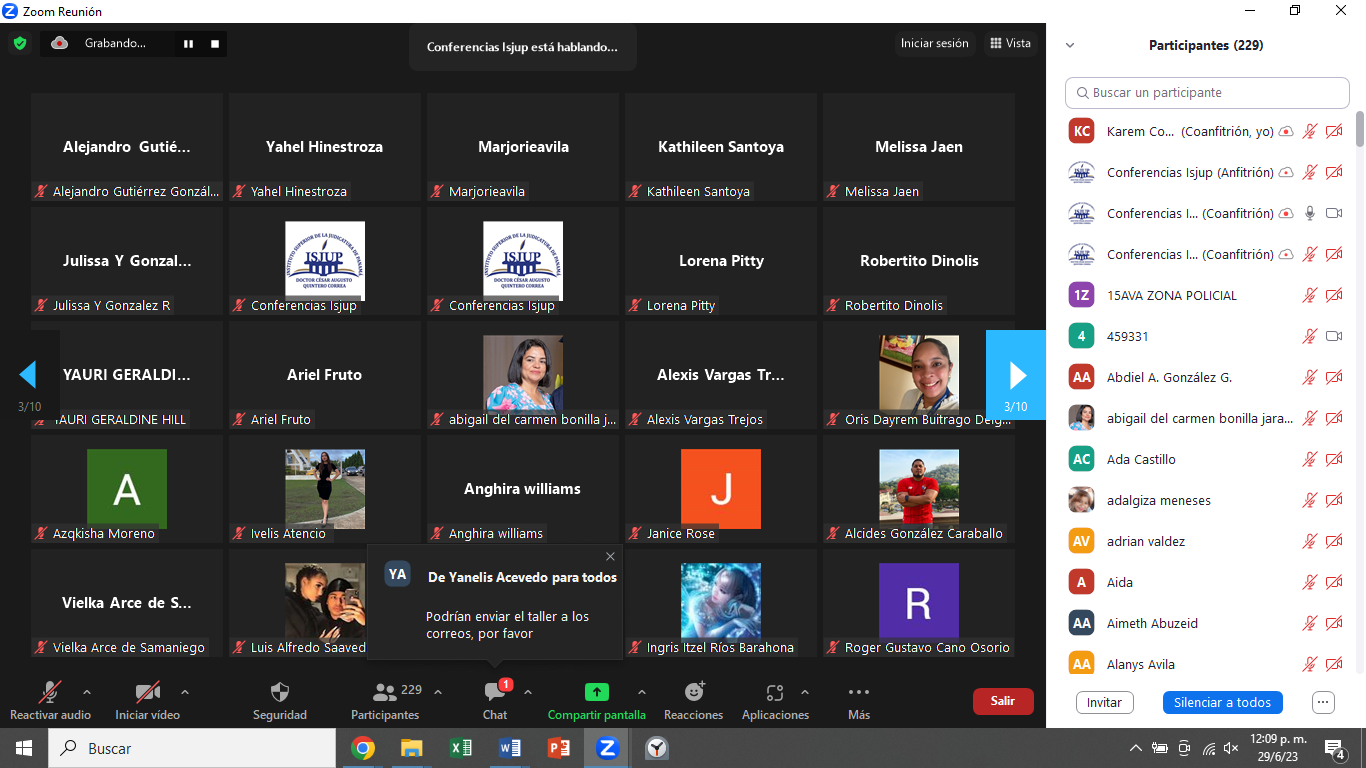The image size is (1366, 768).
Task: Open Word from taskbar
Action: (510, 748)
